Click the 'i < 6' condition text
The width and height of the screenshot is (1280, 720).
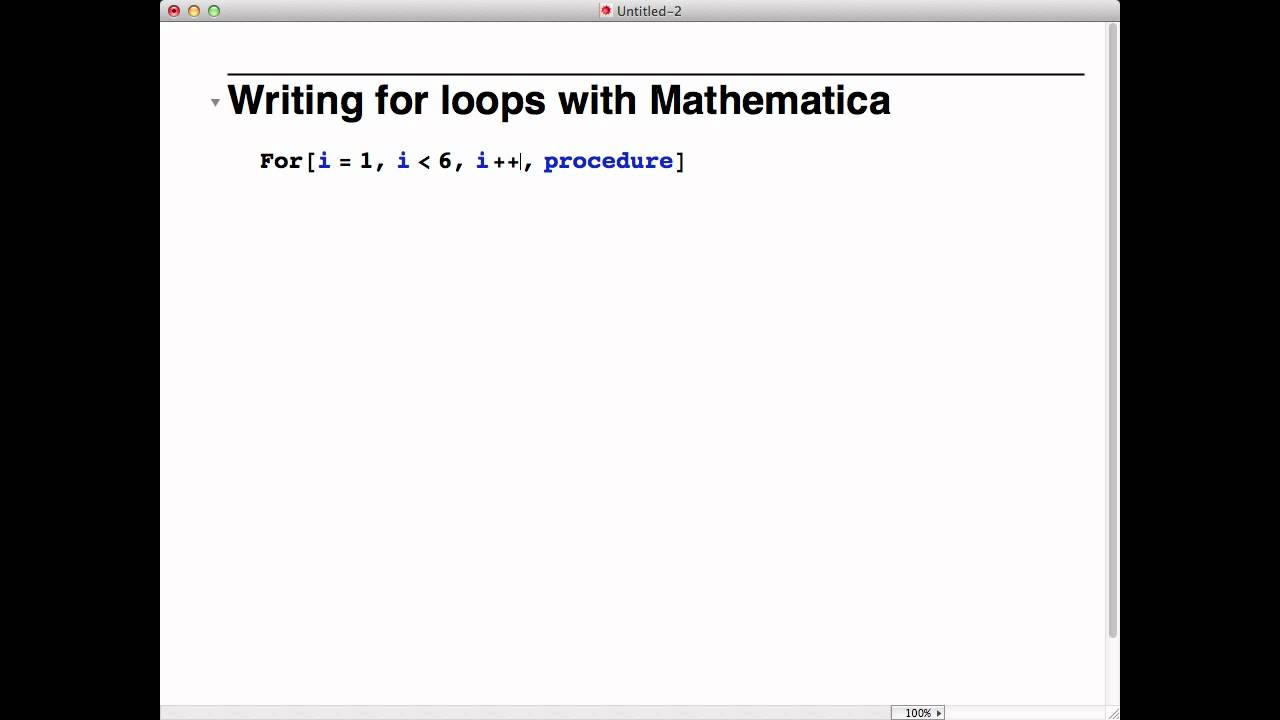[x=424, y=161]
